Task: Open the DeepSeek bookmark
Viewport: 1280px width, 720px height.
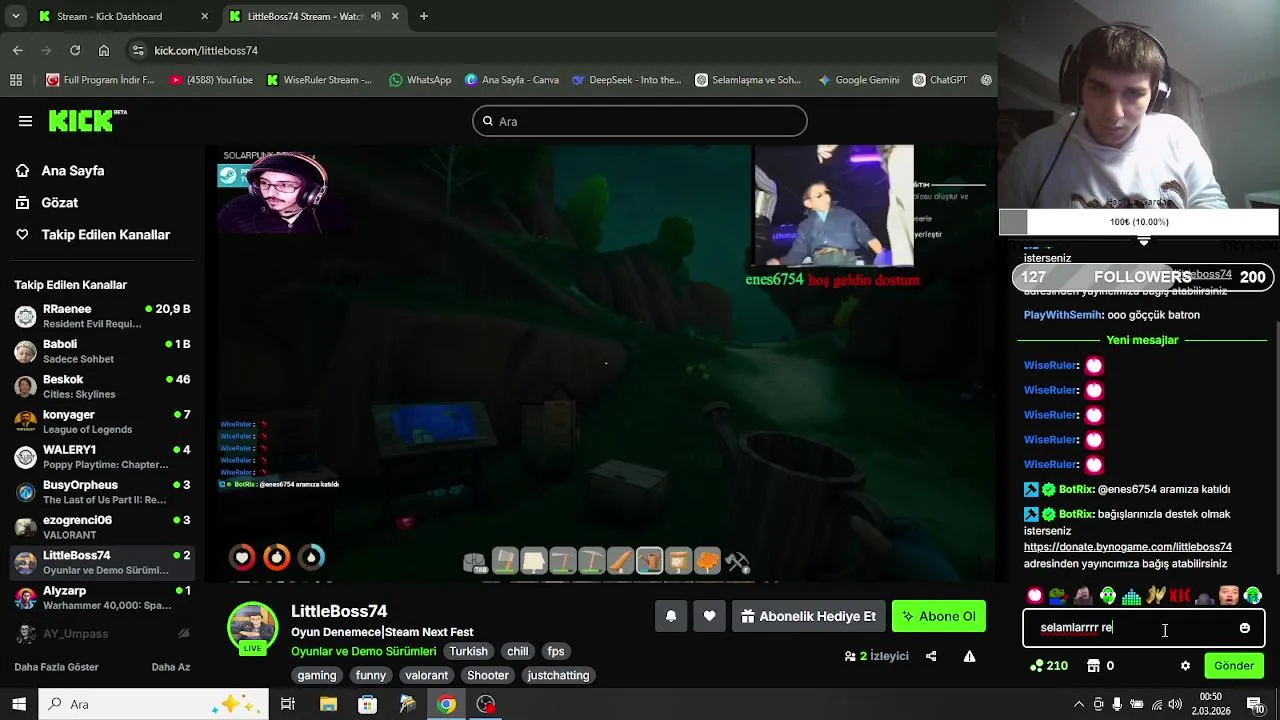Action: [627, 80]
